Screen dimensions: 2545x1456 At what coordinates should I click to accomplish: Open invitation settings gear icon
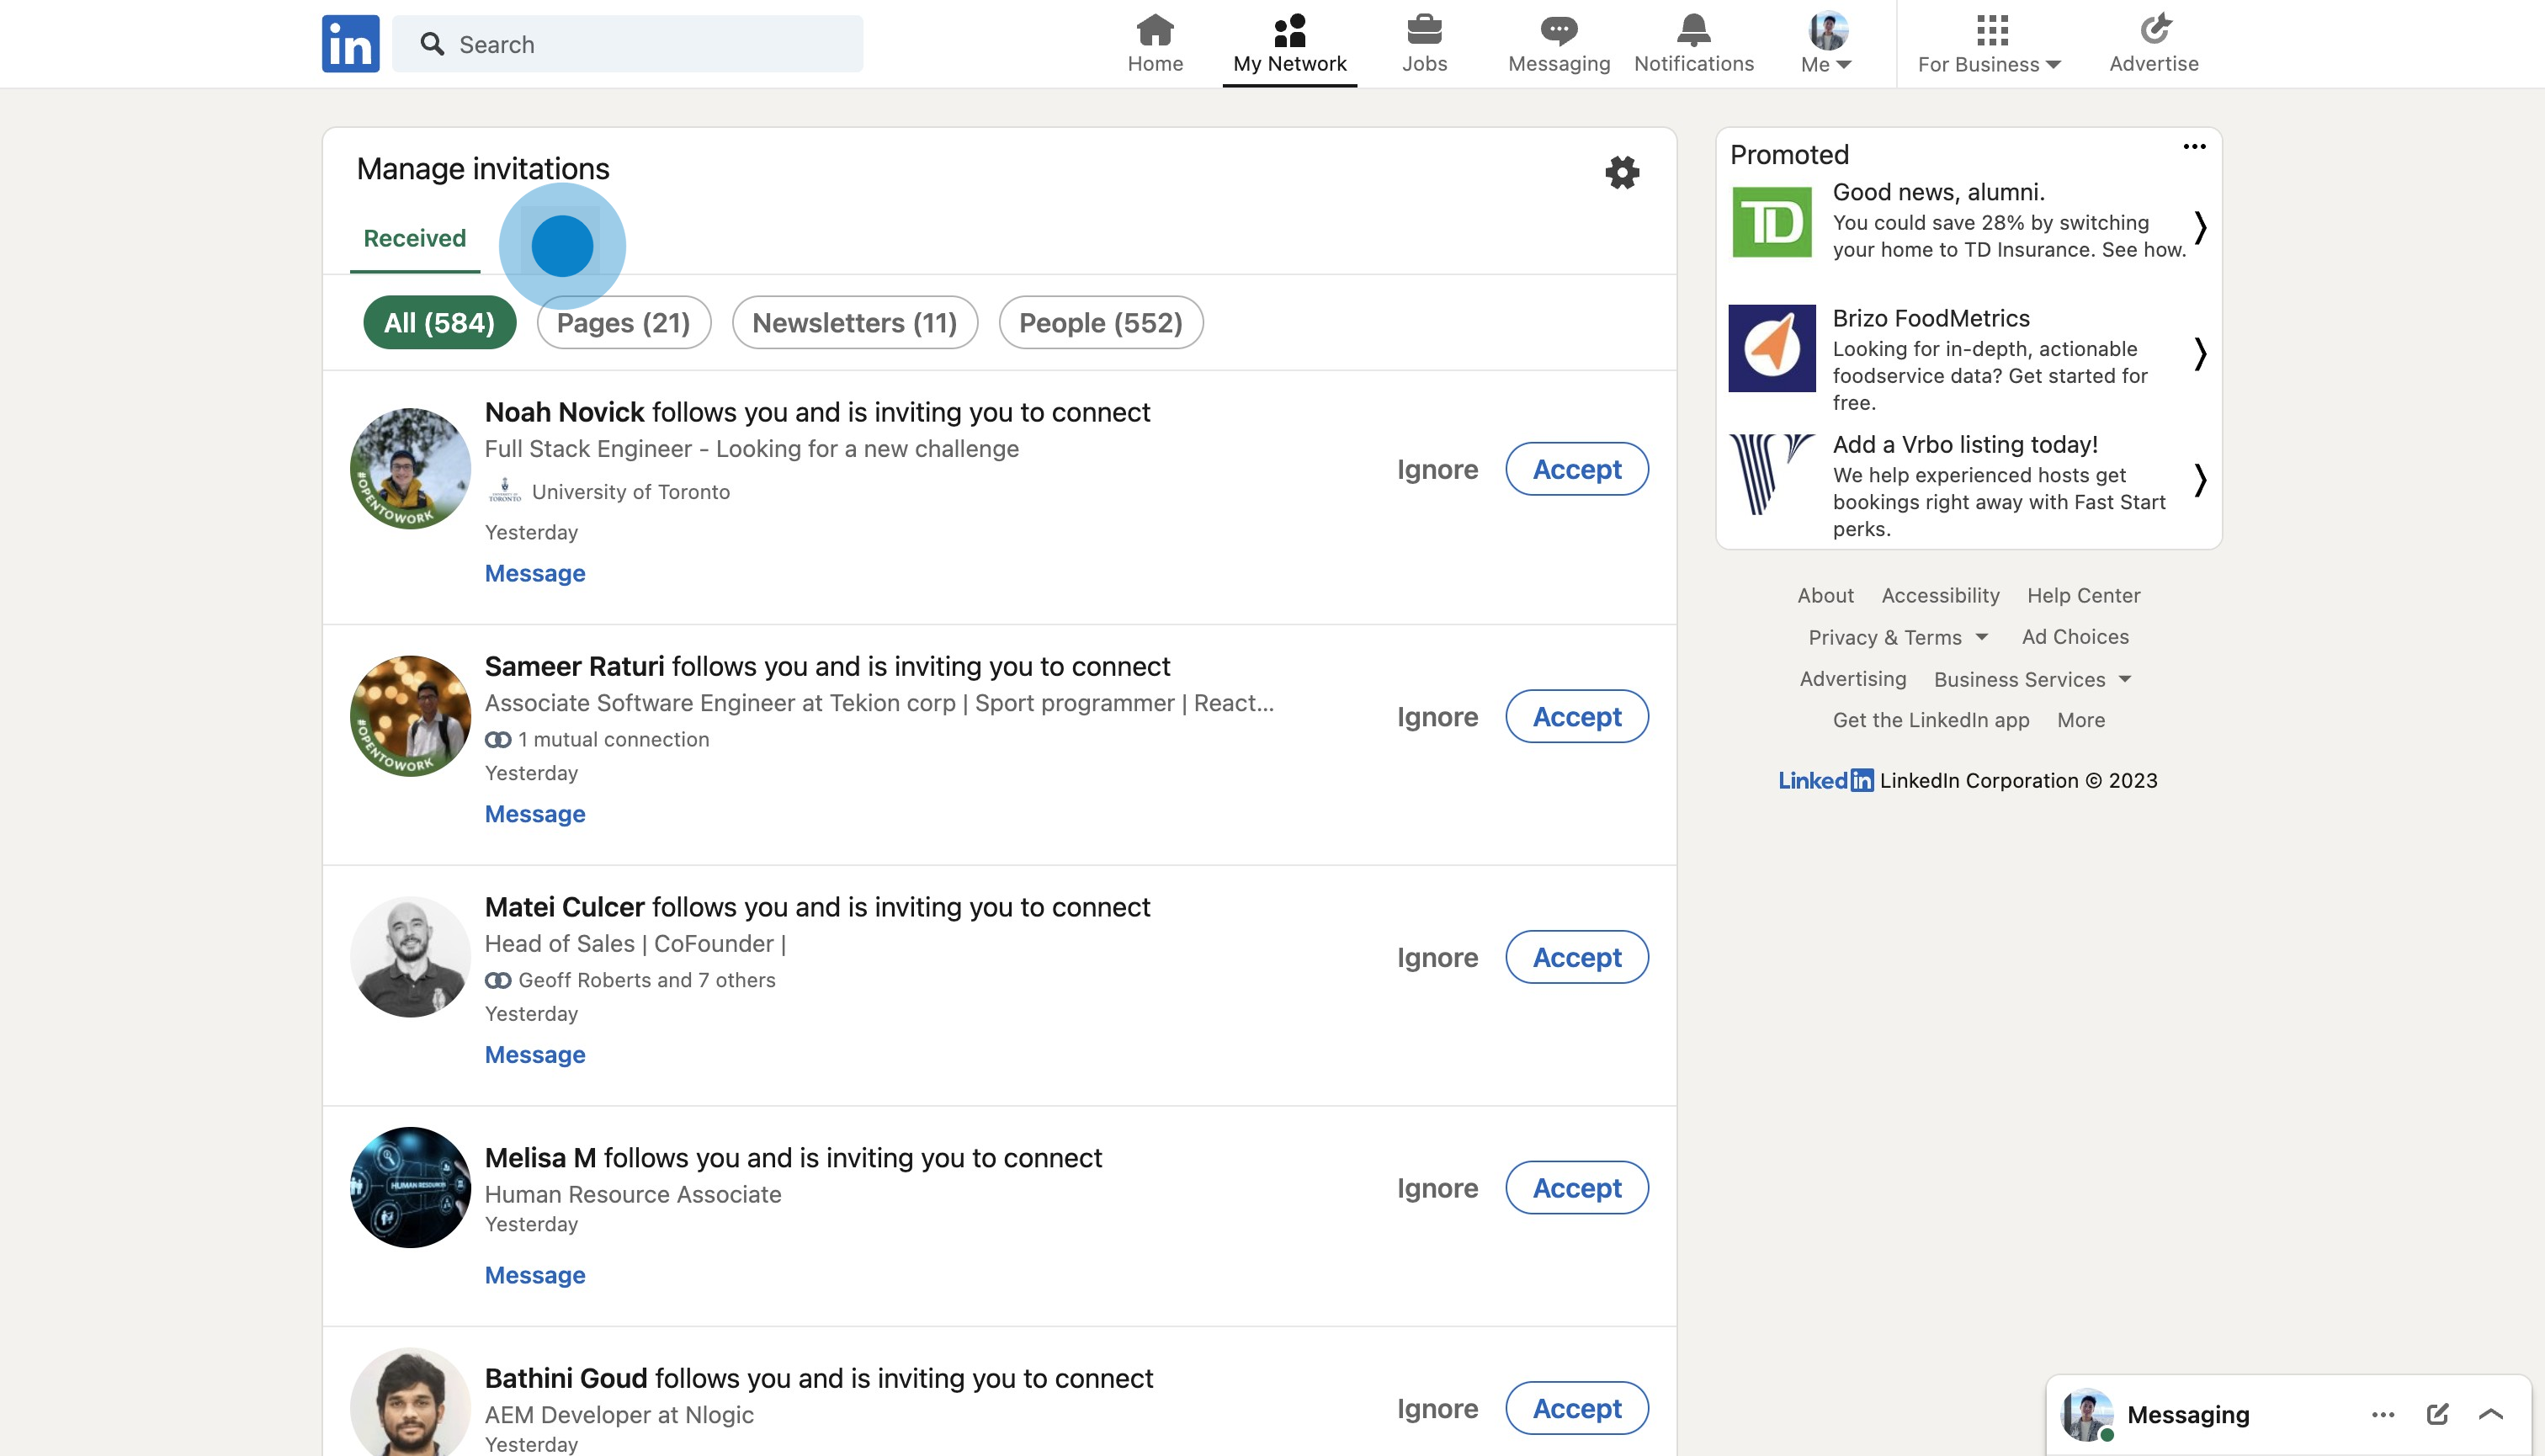1622,172
